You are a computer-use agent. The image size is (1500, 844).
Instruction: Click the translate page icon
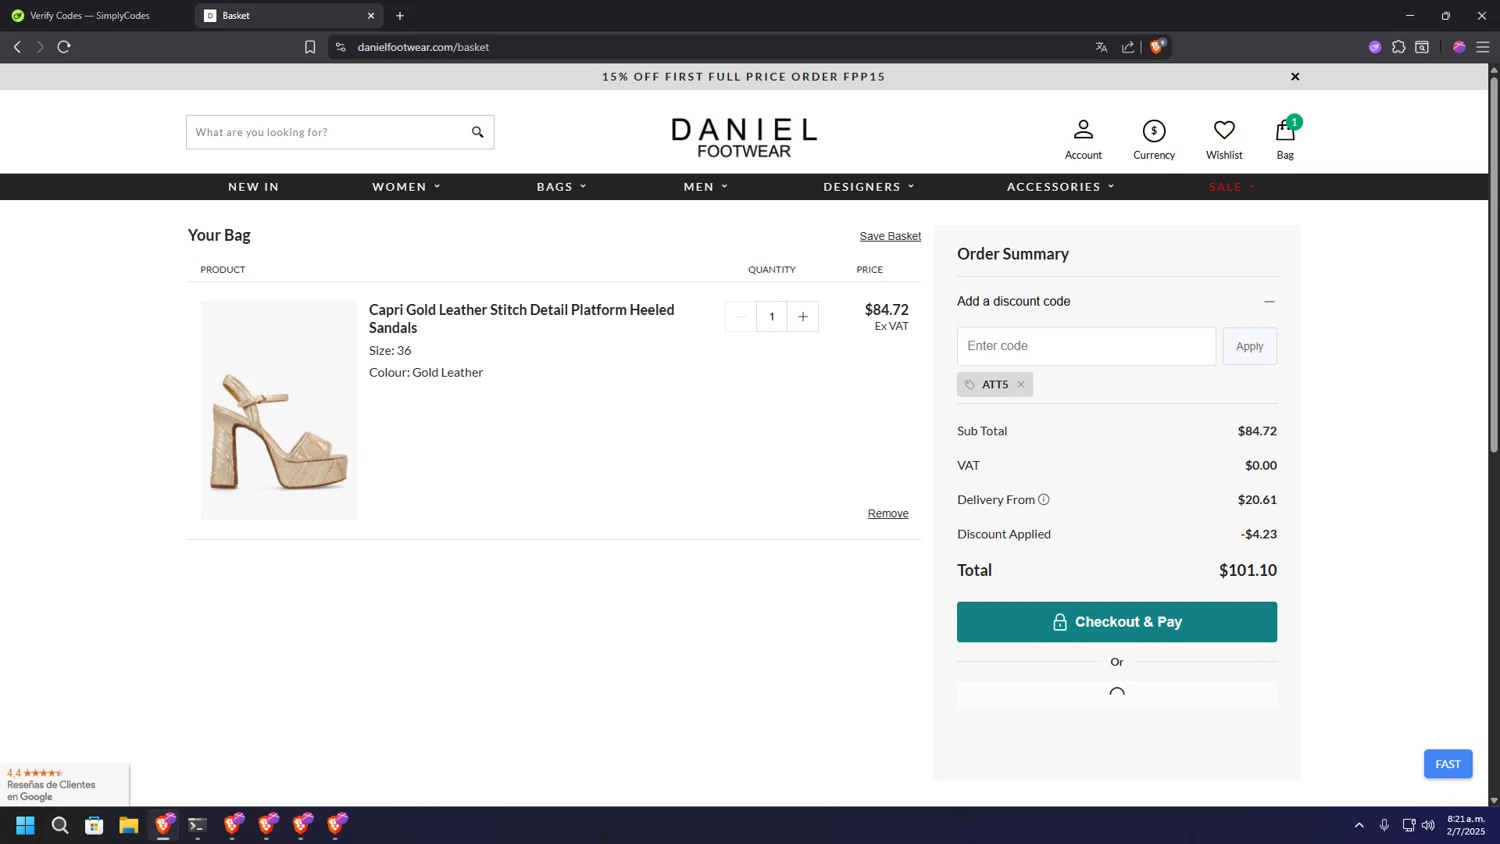1102,47
